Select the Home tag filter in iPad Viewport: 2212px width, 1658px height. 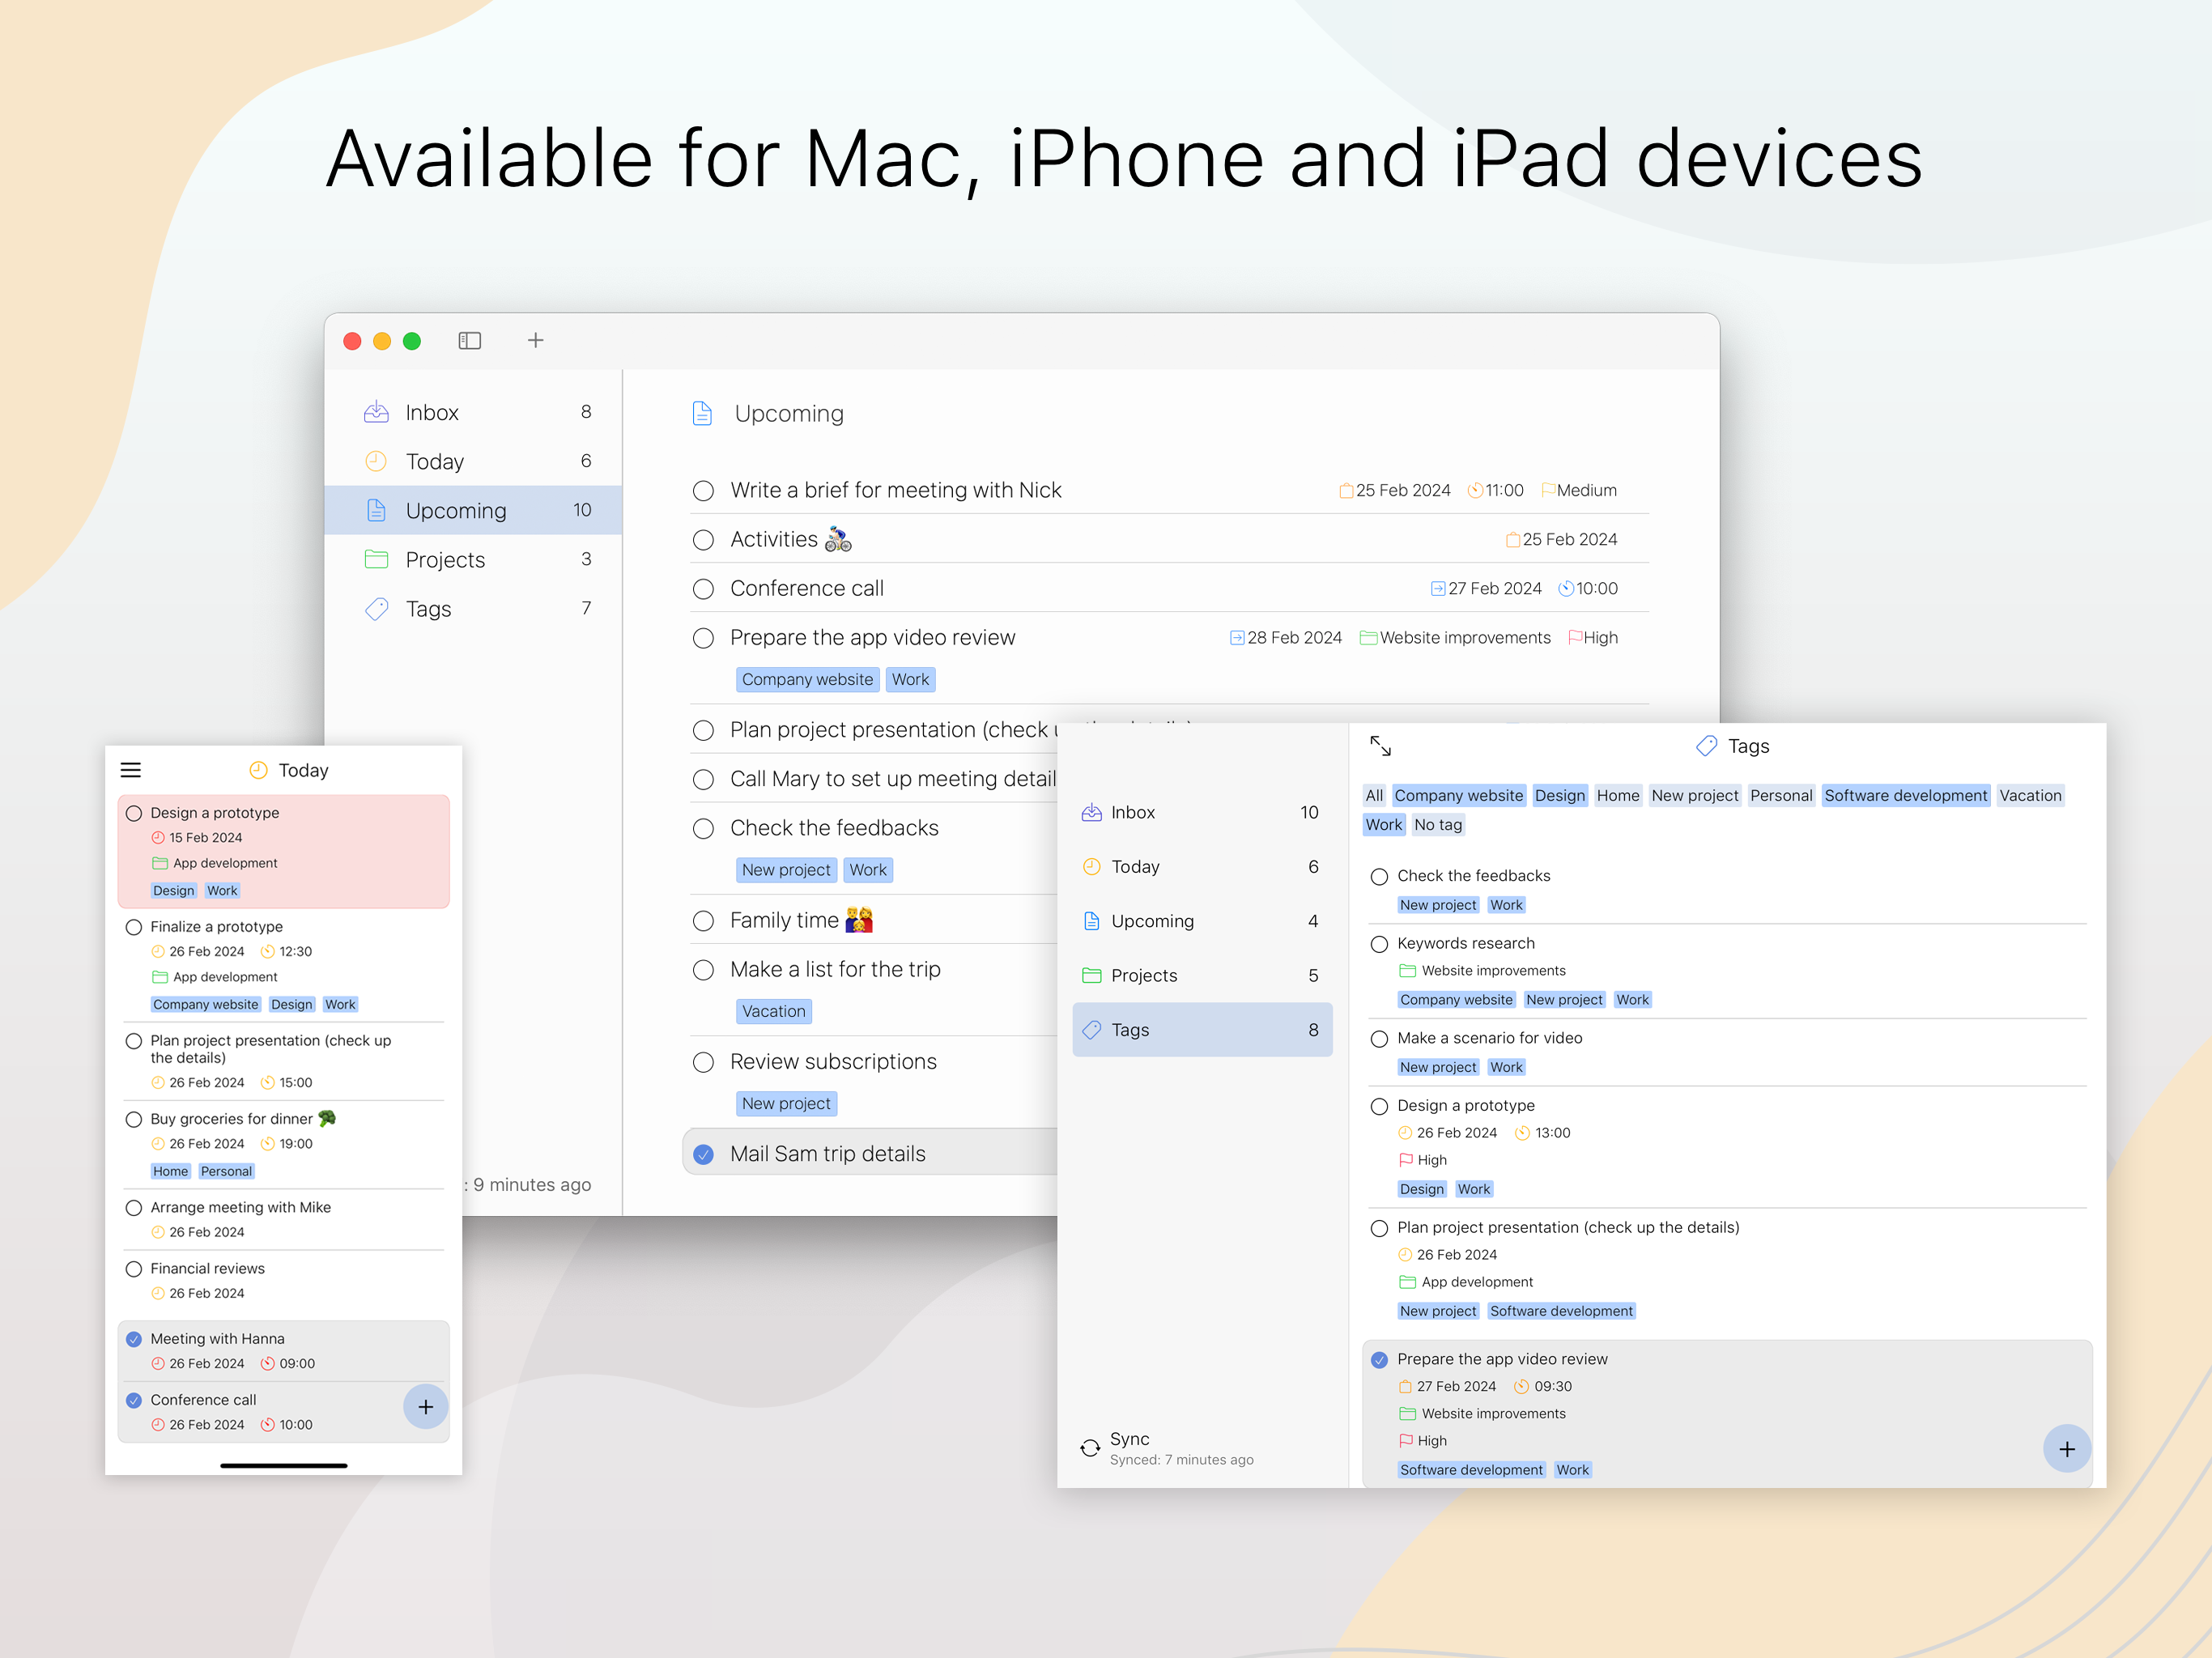coord(1618,796)
